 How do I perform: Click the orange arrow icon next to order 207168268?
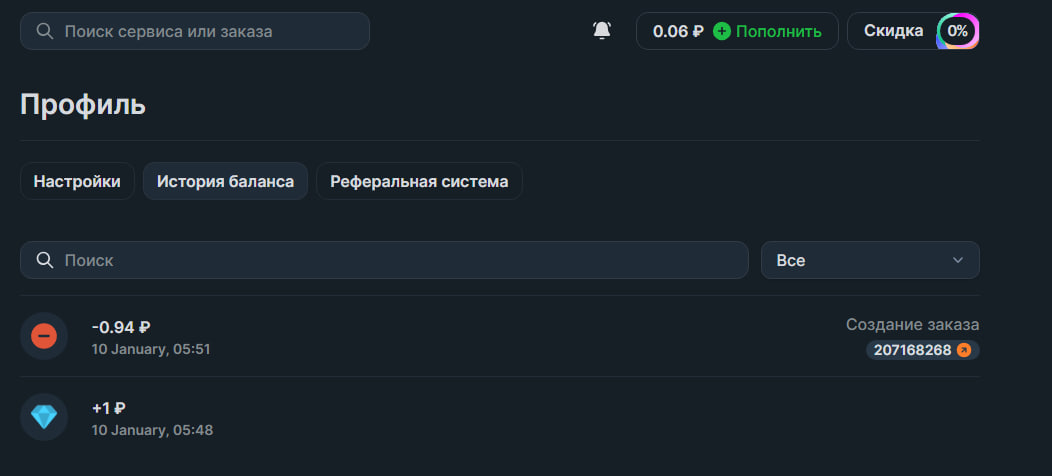964,350
